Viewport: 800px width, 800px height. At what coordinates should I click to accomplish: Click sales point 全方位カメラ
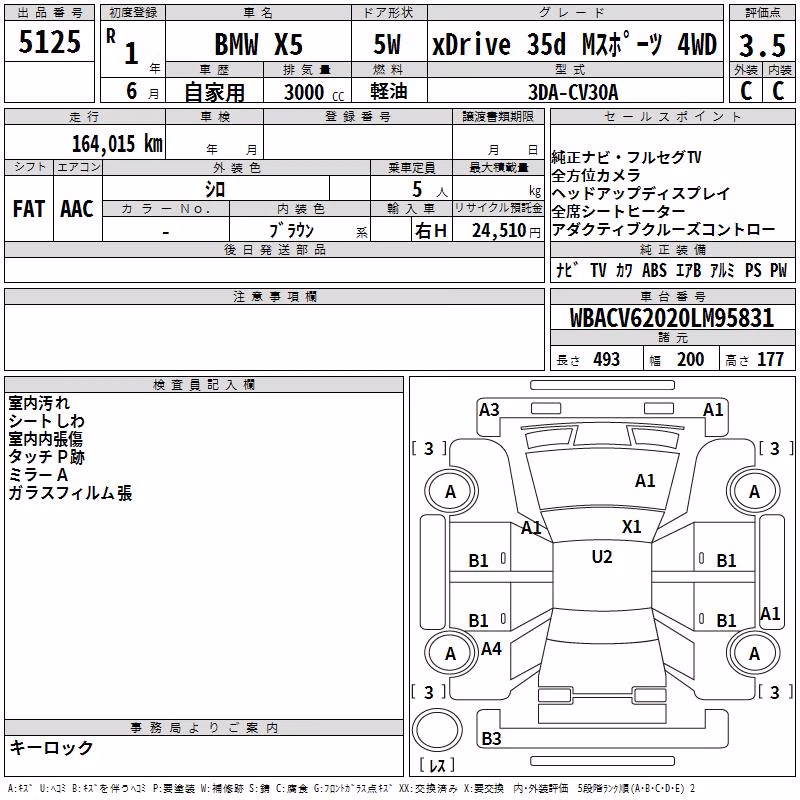click(596, 176)
